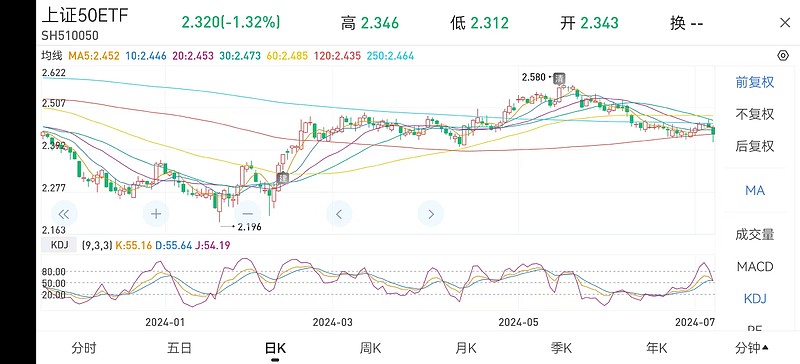Close the chart with the X icon

point(785,22)
